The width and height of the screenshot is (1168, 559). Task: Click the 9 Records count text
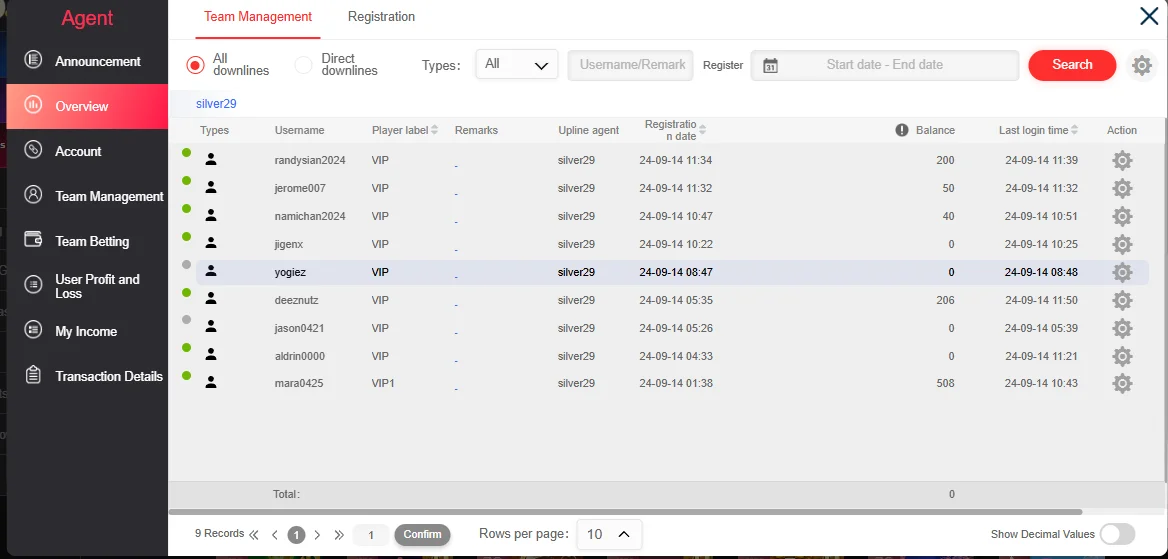pos(220,534)
